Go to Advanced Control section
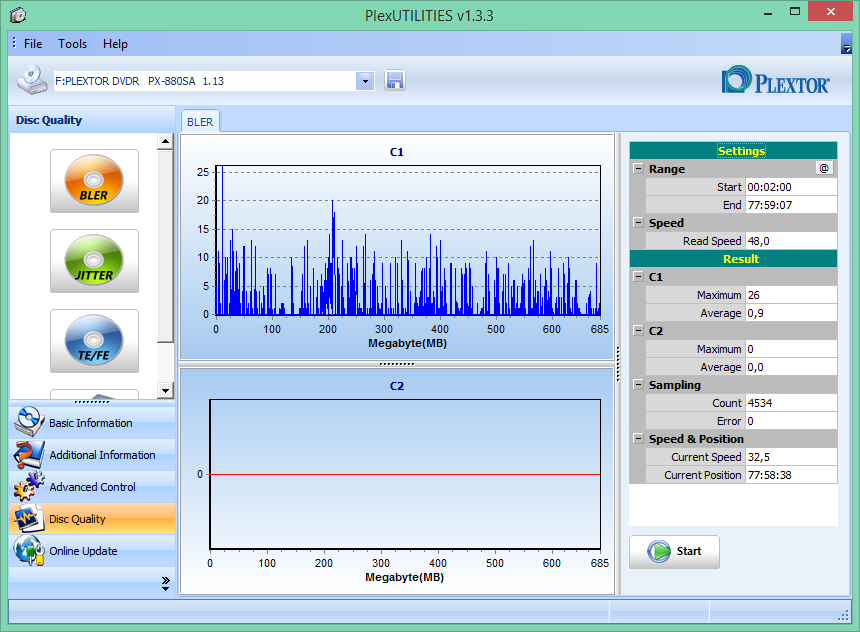860x632 pixels. pyautogui.click(x=92, y=487)
